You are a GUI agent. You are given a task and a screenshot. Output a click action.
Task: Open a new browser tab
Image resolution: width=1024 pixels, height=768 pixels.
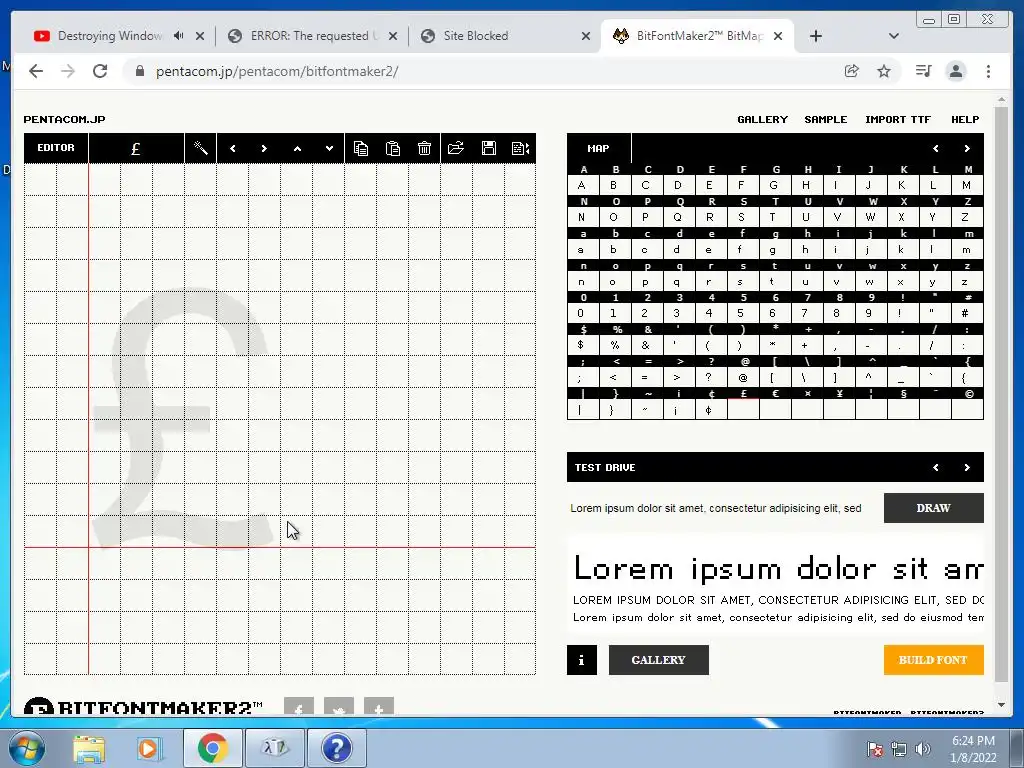tap(816, 36)
